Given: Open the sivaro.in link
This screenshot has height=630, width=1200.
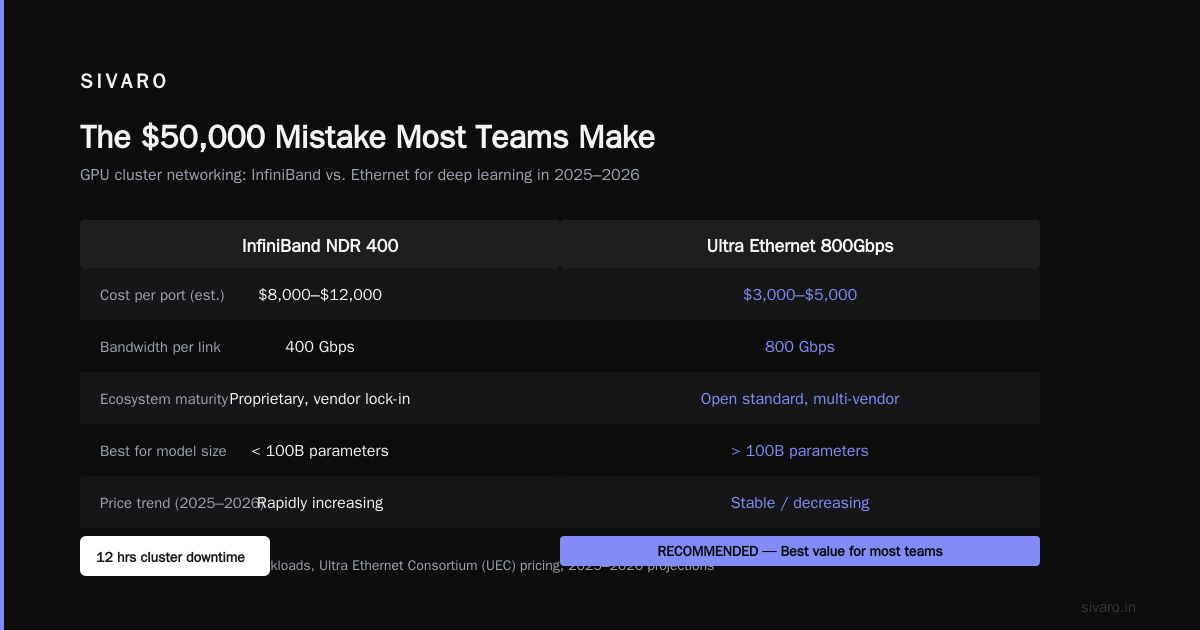Looking at the screenshot, I should tap(1108, 607).
